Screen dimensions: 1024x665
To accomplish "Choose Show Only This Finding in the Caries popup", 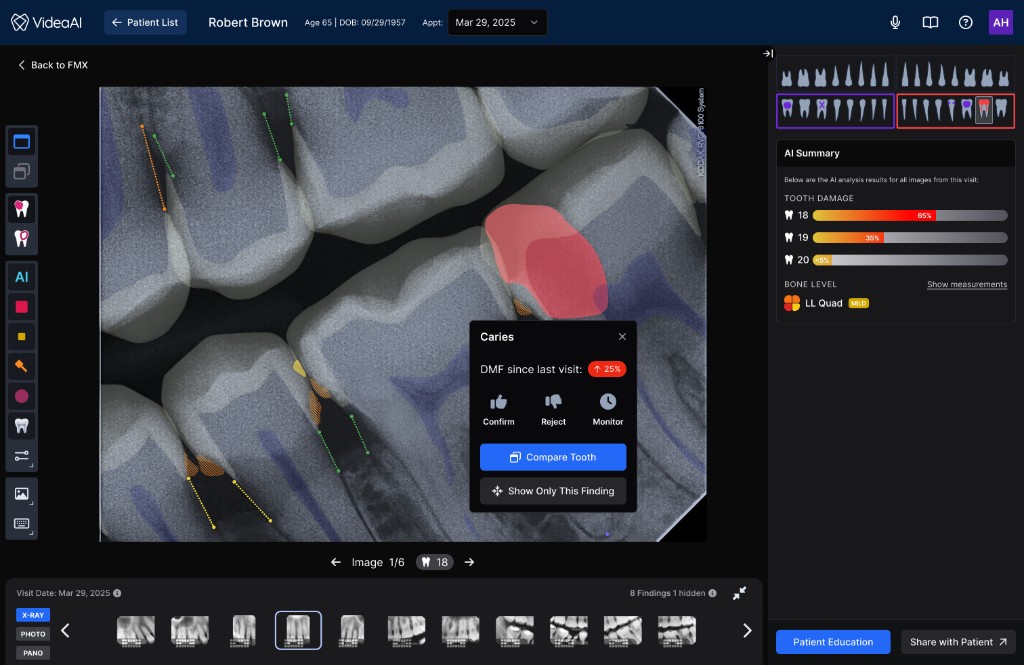I will tap(553, 491).
